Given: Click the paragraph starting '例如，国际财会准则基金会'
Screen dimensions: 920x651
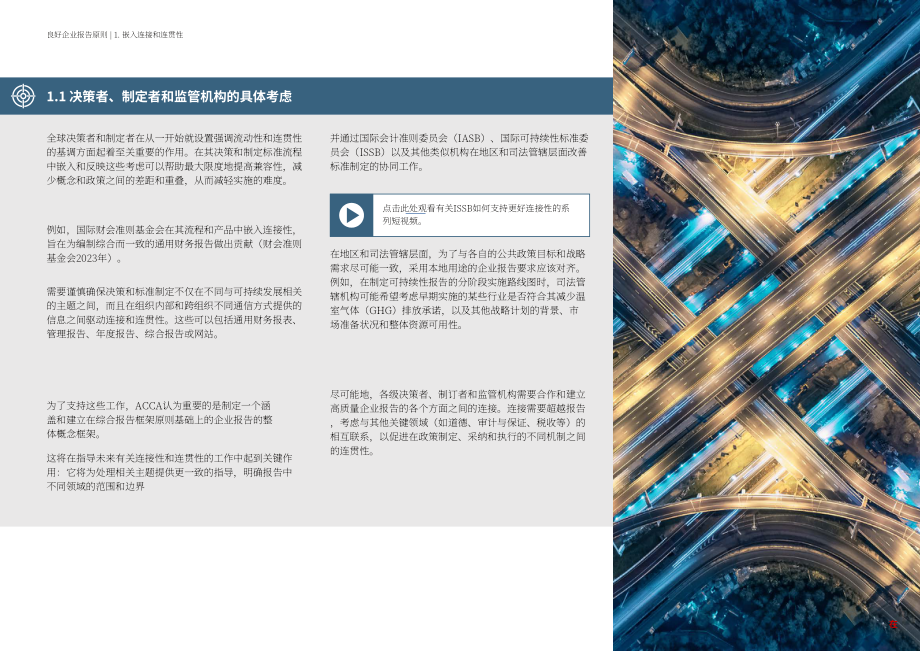Looking at the screenshot, I should tap(174, 244).
